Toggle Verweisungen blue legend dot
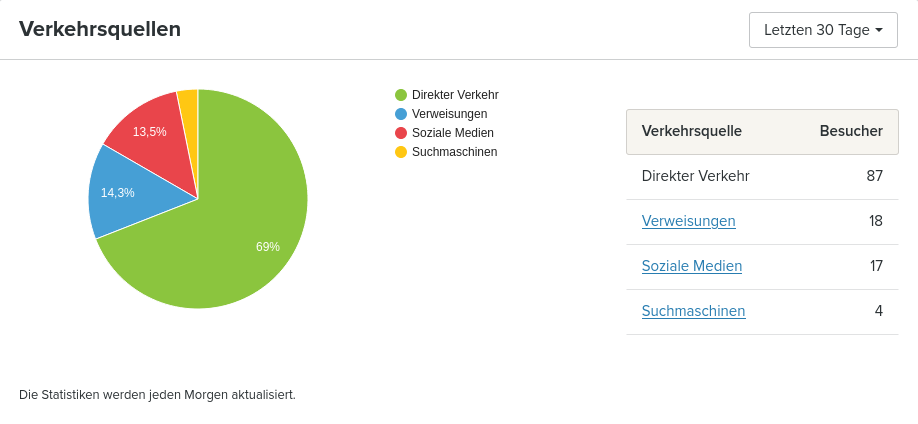The width and height of the screenshot is (918, 424). 401,114
